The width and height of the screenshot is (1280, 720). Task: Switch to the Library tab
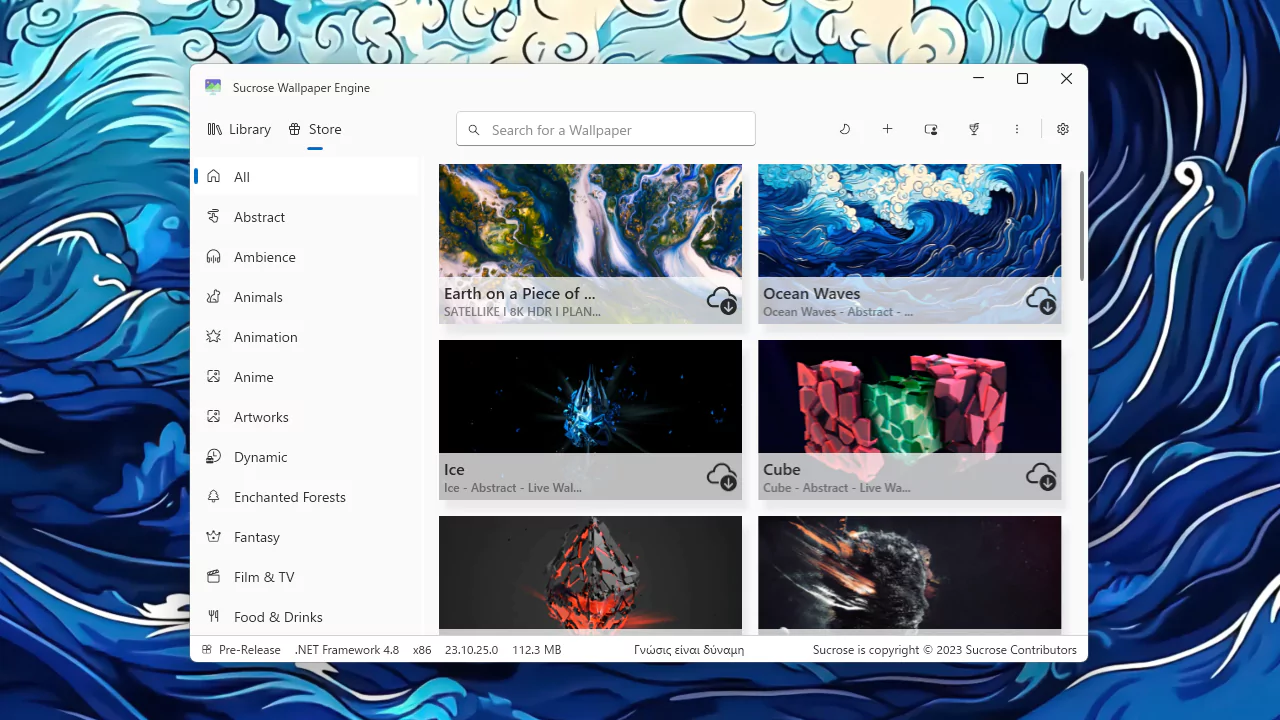(x=239, y=129)
